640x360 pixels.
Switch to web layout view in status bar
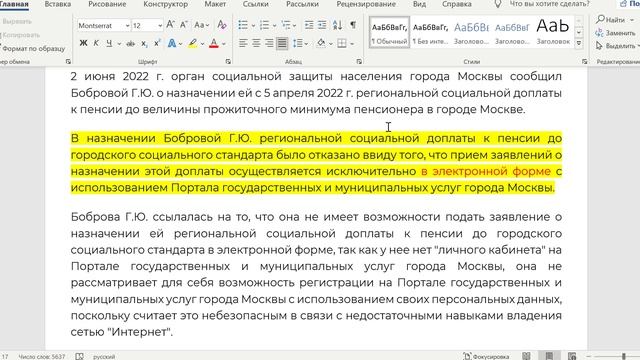point(572,356)
